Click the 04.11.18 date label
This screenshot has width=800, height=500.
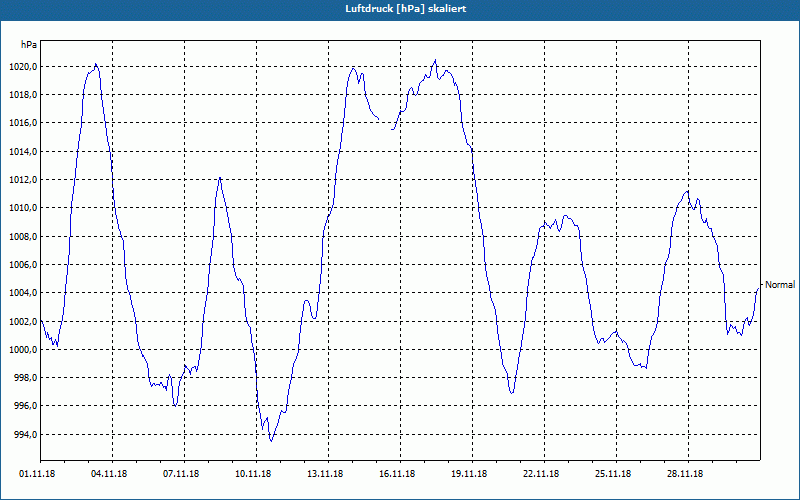point(109,474)
